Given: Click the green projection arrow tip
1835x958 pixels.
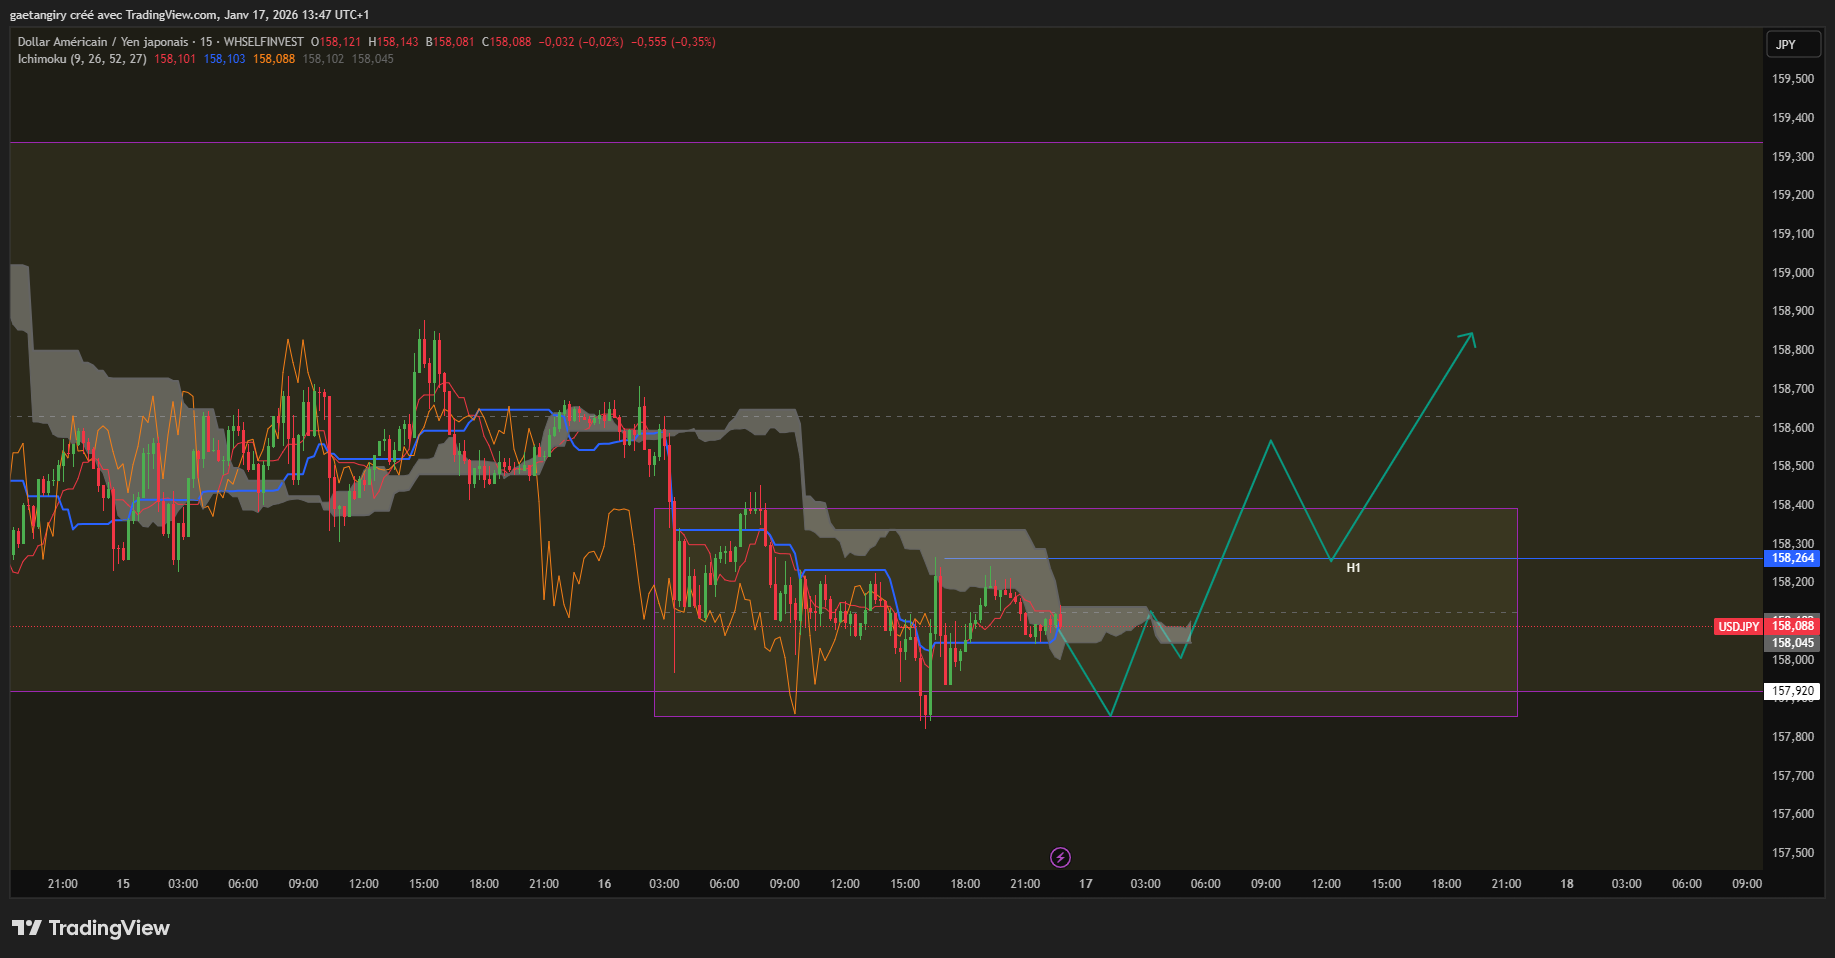Looking at the screenshot, I should coord(1471,335).
